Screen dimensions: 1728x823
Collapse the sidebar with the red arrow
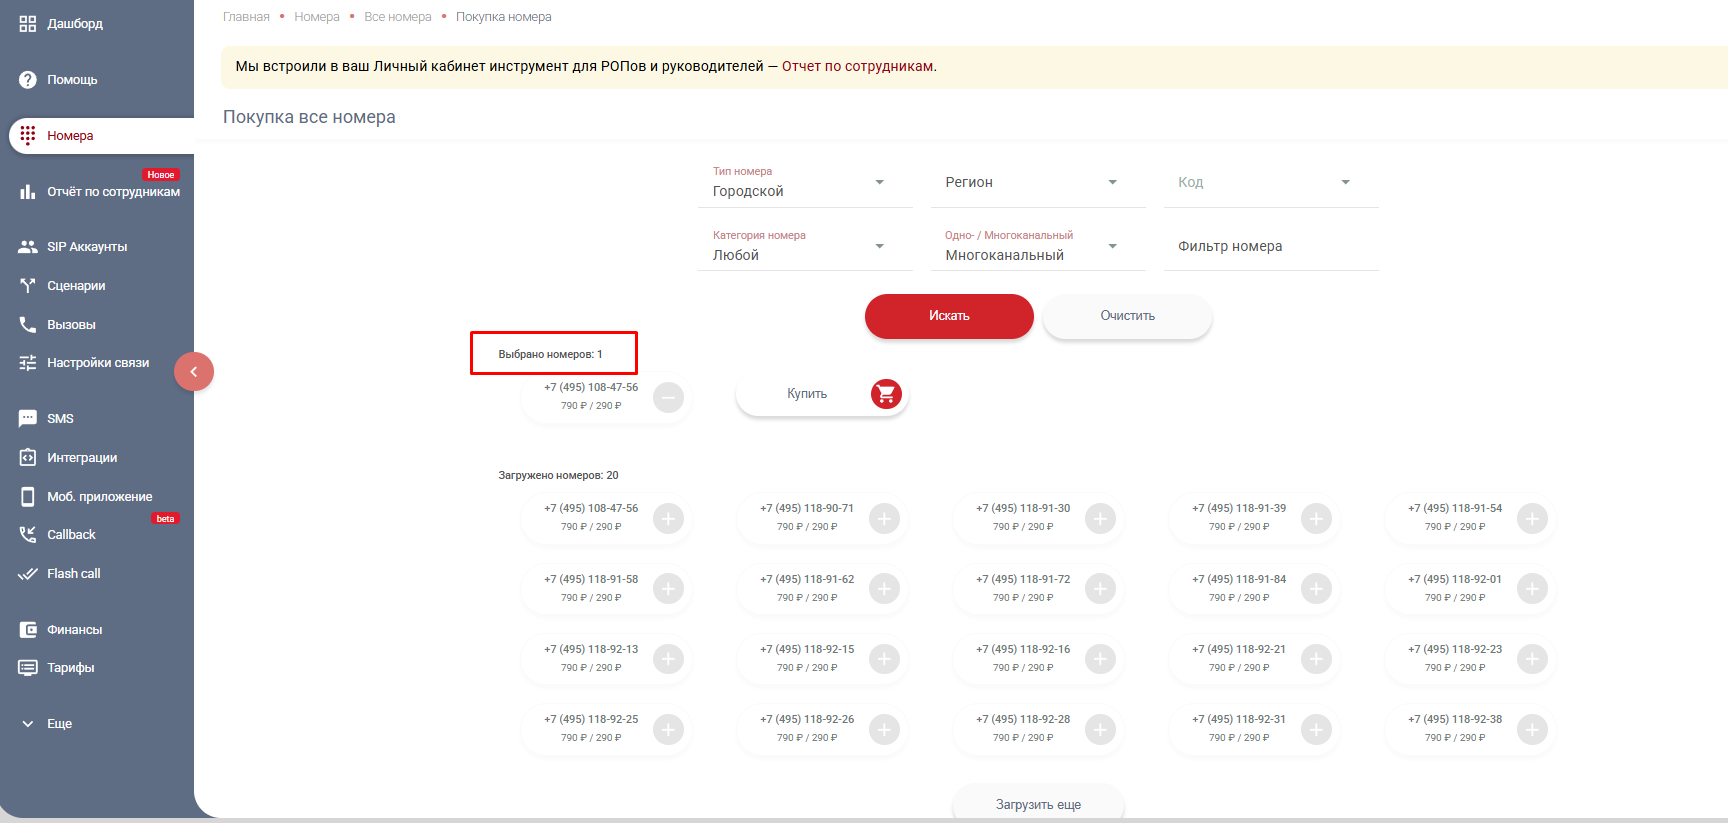(x=194, y=372)
